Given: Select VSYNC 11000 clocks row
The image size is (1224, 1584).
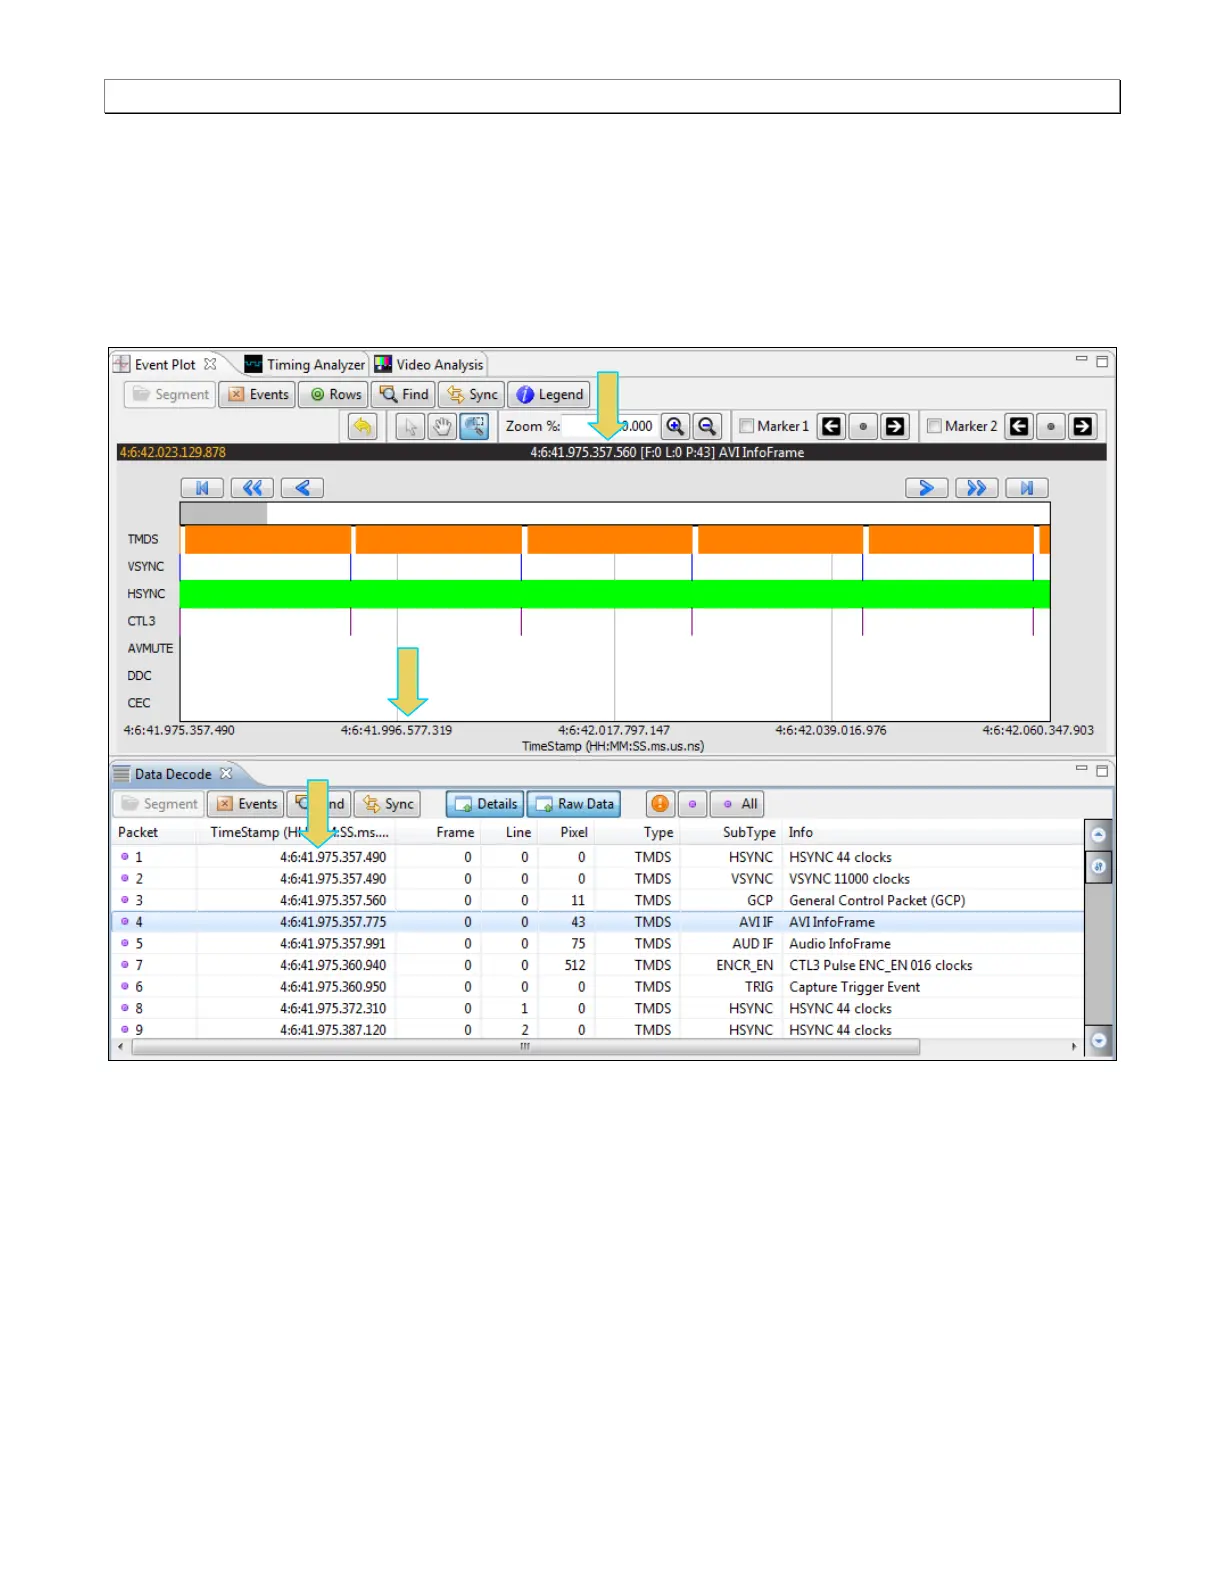Looking at the screenshot, I should (x=598, y=879).
